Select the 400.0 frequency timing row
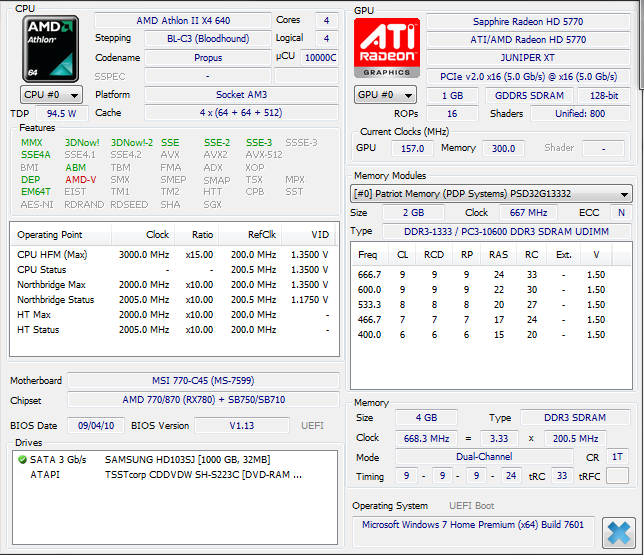The width and height of the screenshot is (644, 555). 491,334
